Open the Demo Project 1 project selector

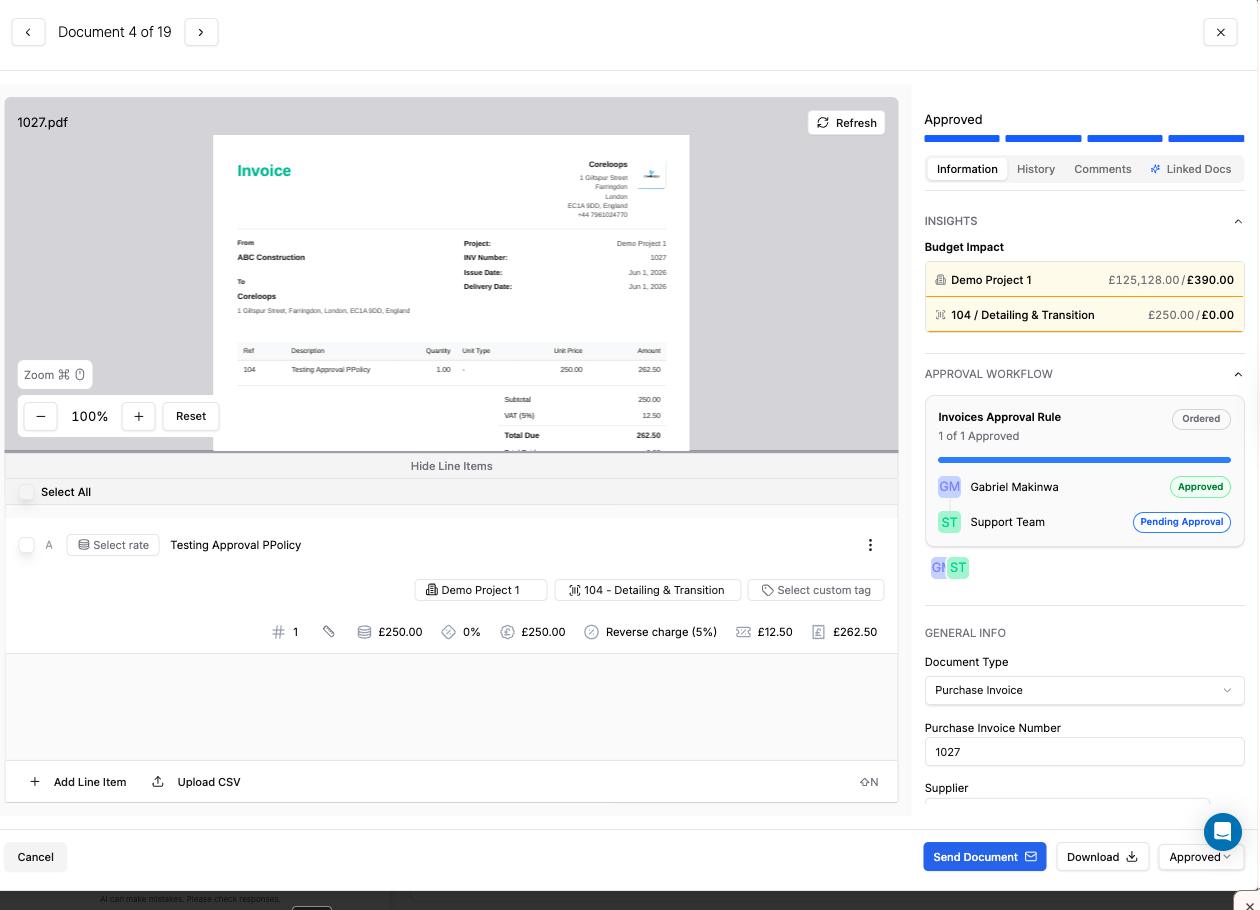pos(481,590)
